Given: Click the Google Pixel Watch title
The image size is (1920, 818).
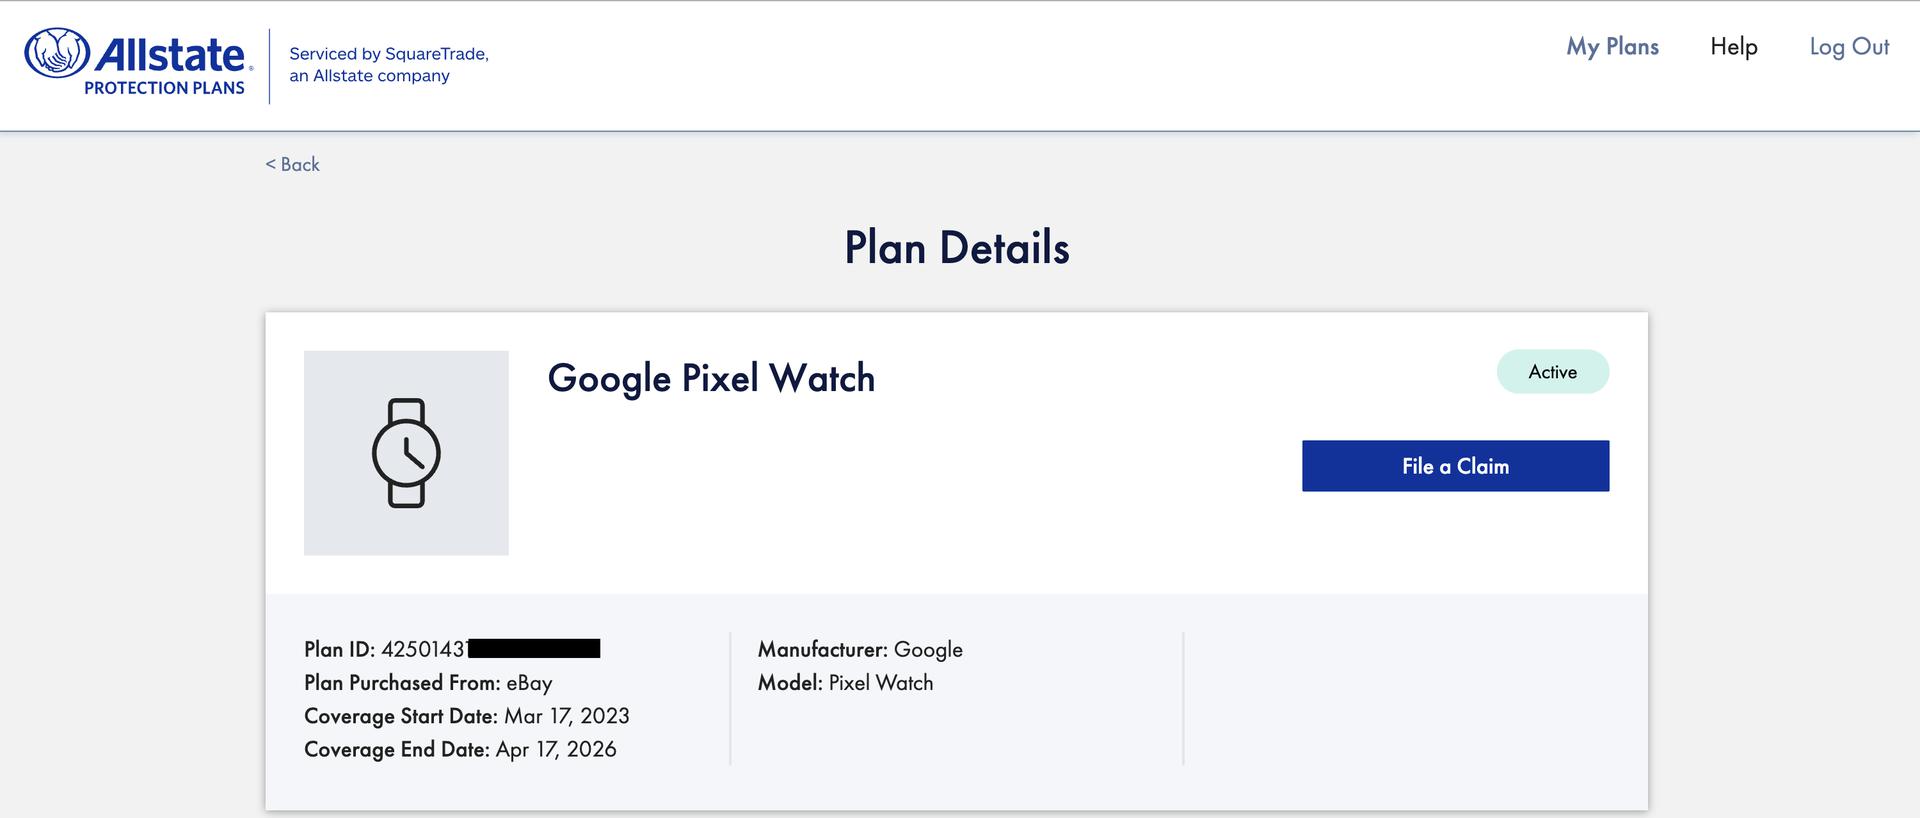Looking at the screenshot, I should pos(711,378).
